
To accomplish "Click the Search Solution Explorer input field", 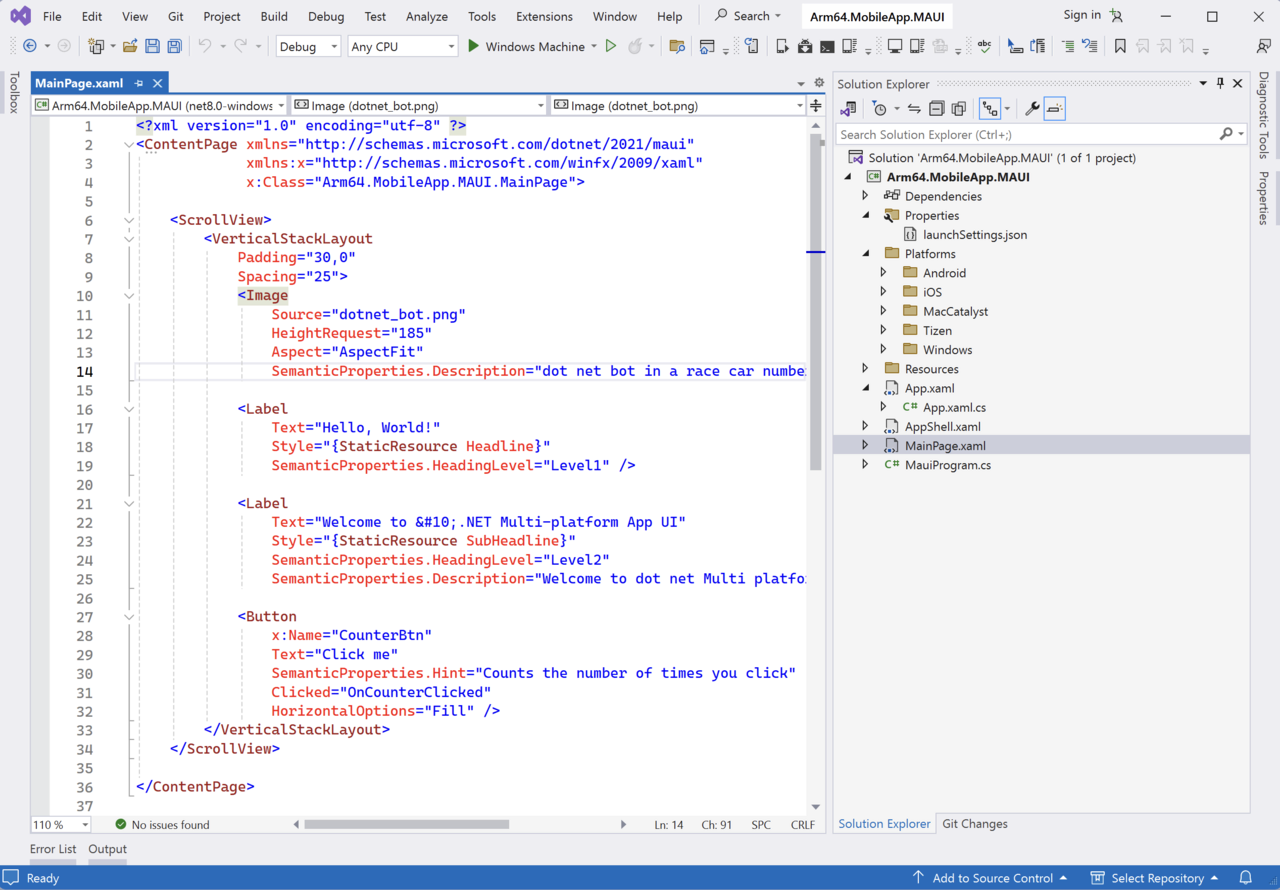I will click(x=1025, y=134).
